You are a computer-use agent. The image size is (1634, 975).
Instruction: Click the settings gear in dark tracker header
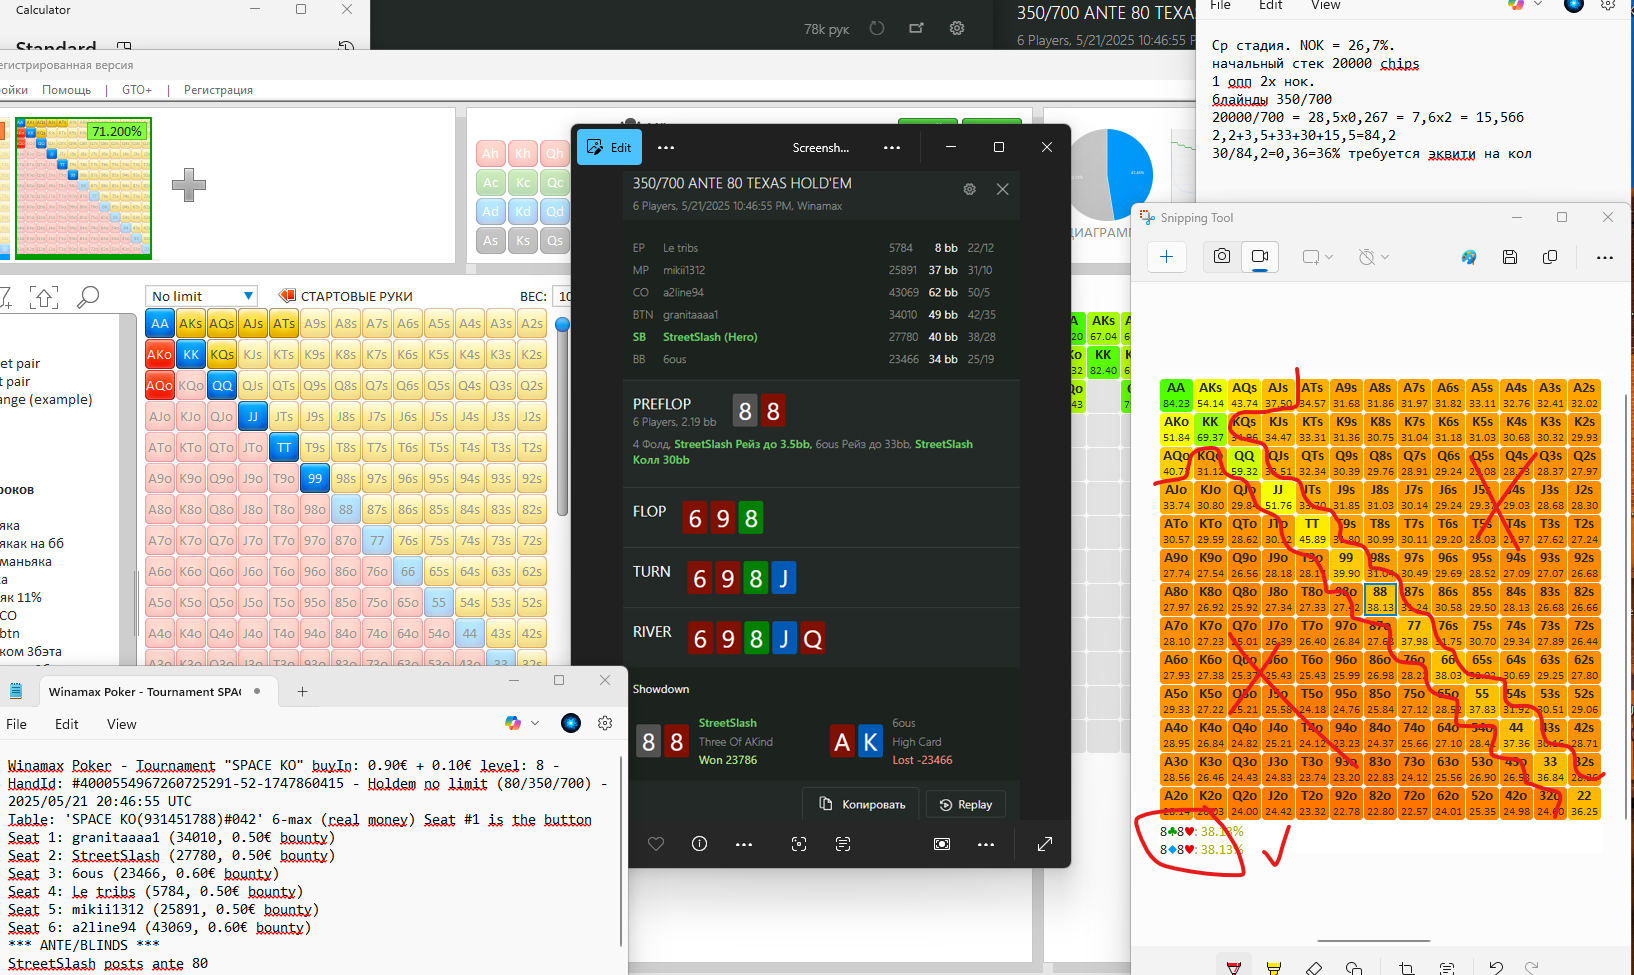pyautogui.click(x=957, y=28)
